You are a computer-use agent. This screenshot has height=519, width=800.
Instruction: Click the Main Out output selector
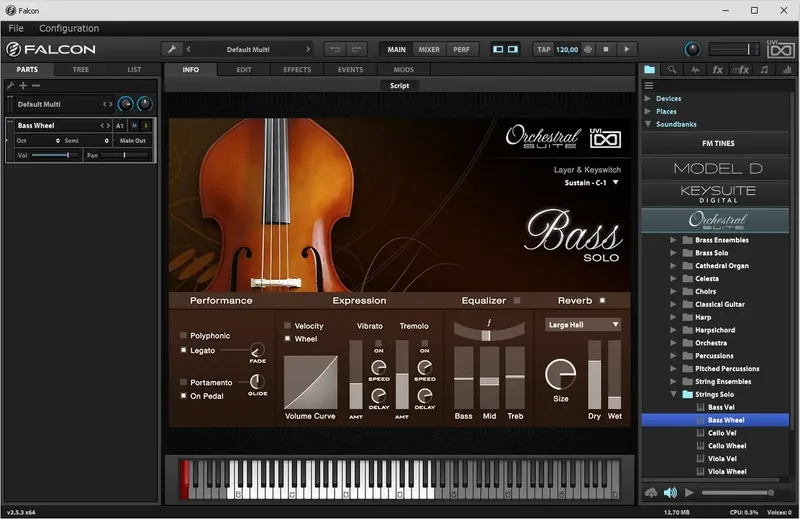pos(133,140)
